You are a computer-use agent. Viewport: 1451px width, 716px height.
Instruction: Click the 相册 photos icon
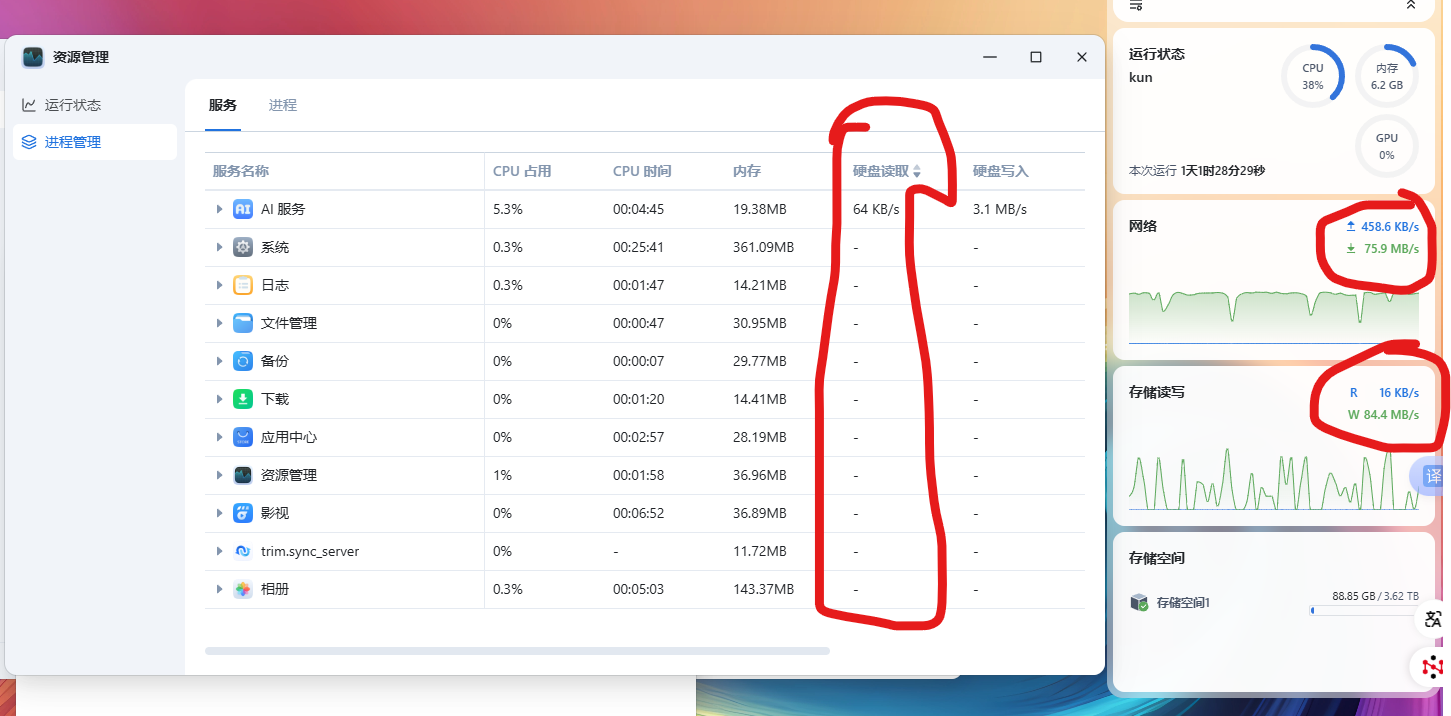point(243,589)
